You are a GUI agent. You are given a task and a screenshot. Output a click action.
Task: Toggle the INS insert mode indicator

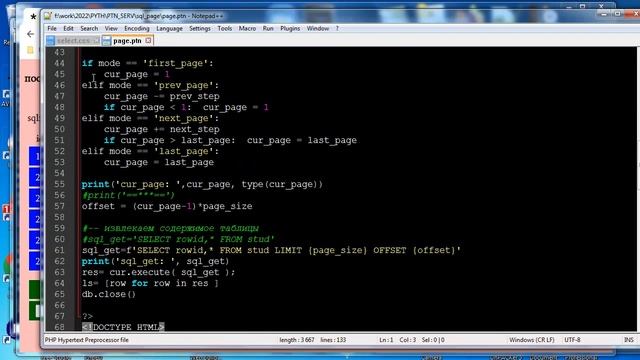pos(629,340)
